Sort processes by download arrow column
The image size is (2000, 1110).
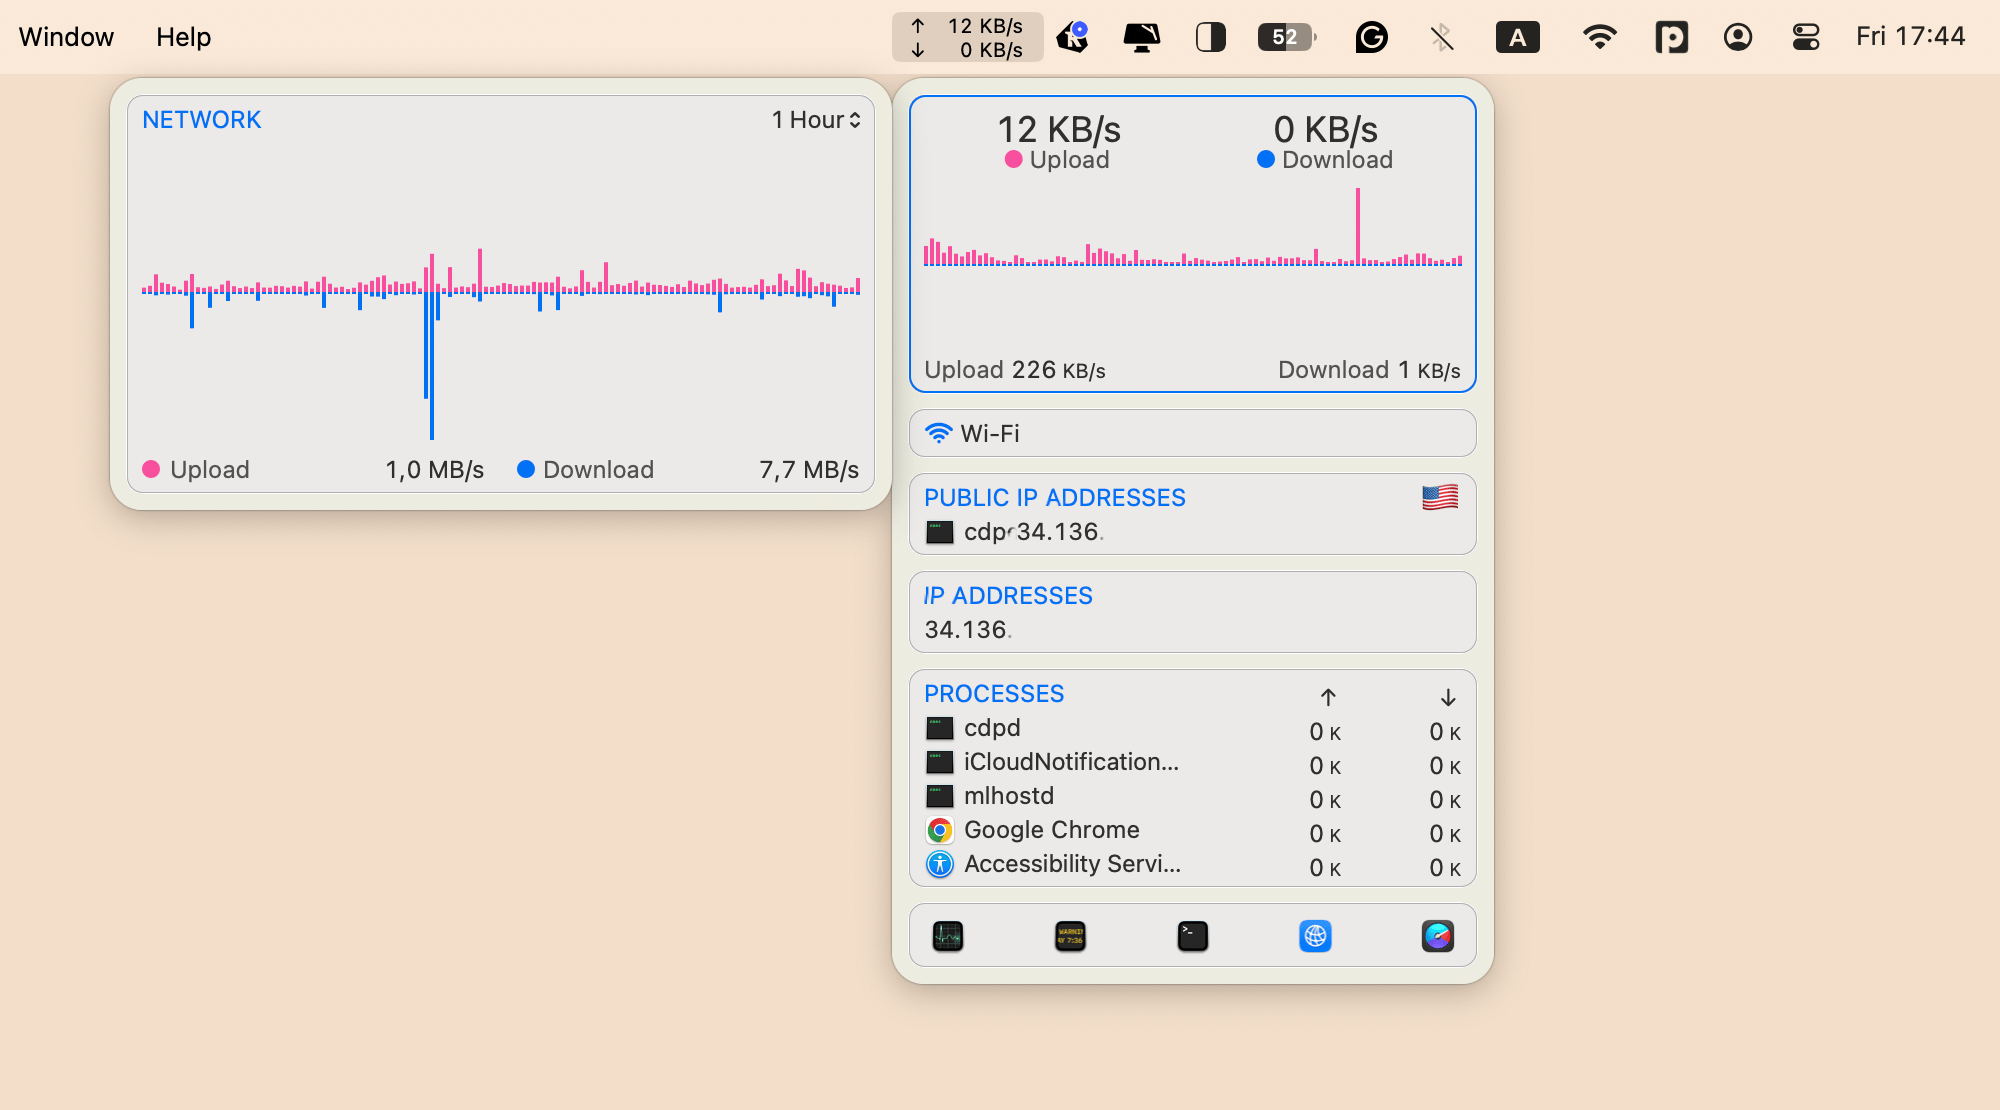click(1447, 697)
